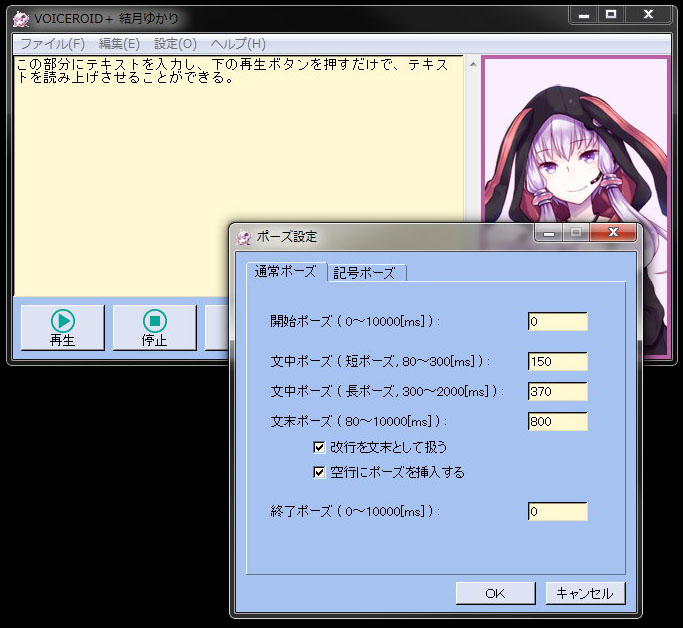683x628 pixels.
Task: Maximize the VOICEROID+ main window
Action: (611, 15)
